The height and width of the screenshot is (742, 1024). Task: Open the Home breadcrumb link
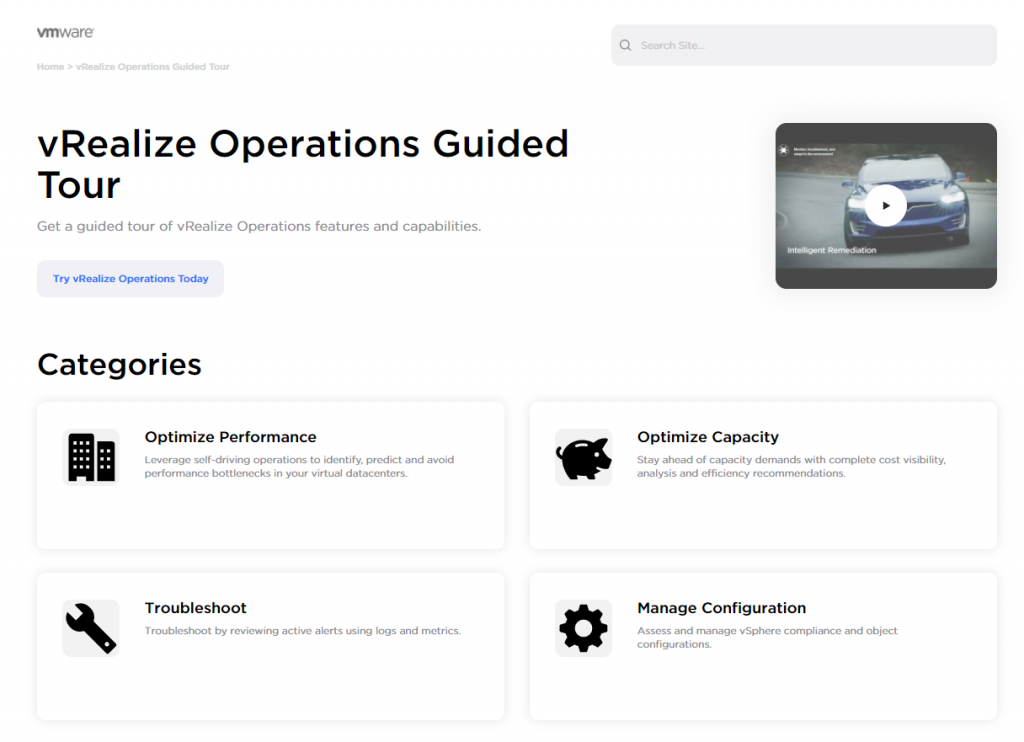[x=50, y=67]
